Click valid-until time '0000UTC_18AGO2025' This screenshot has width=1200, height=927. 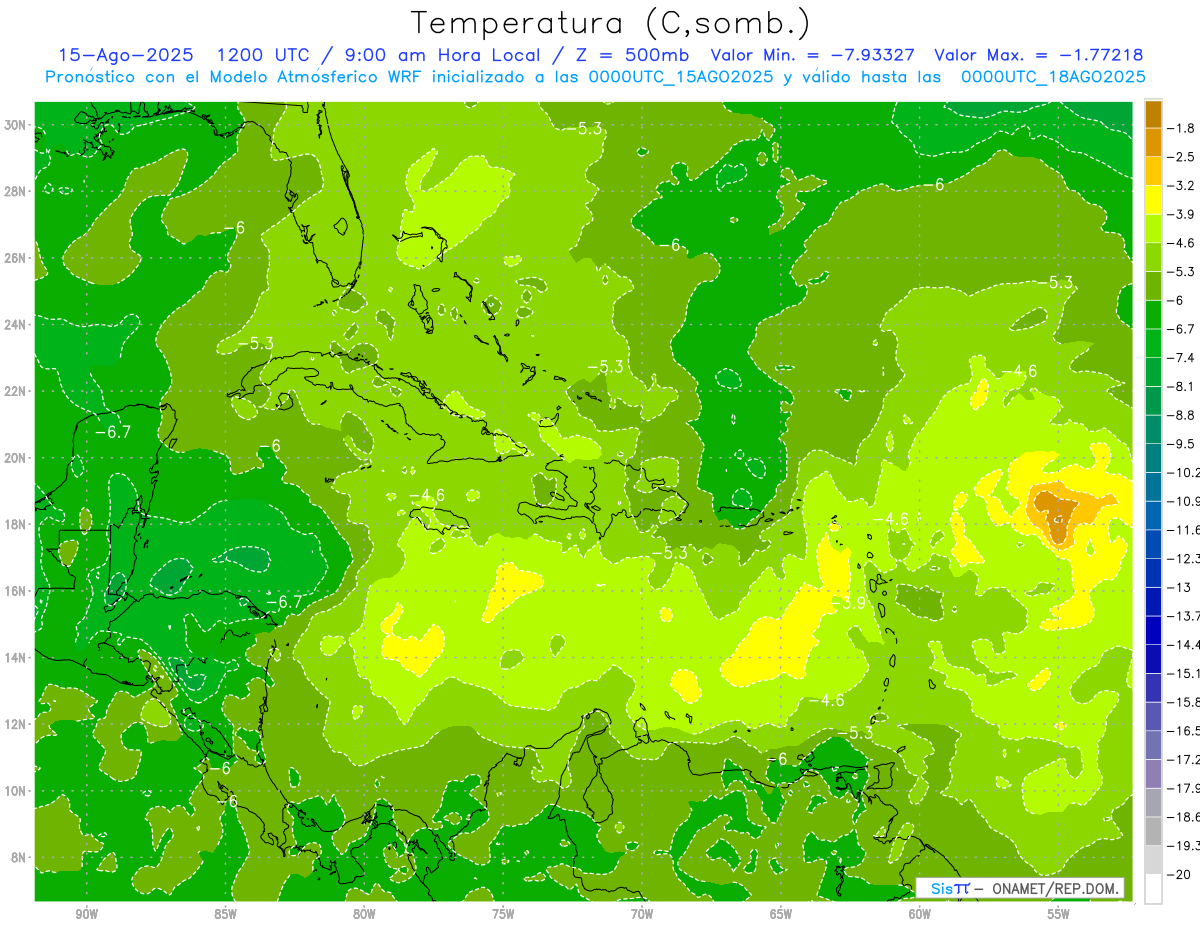pyautogui.click(x=1053, y=77)
